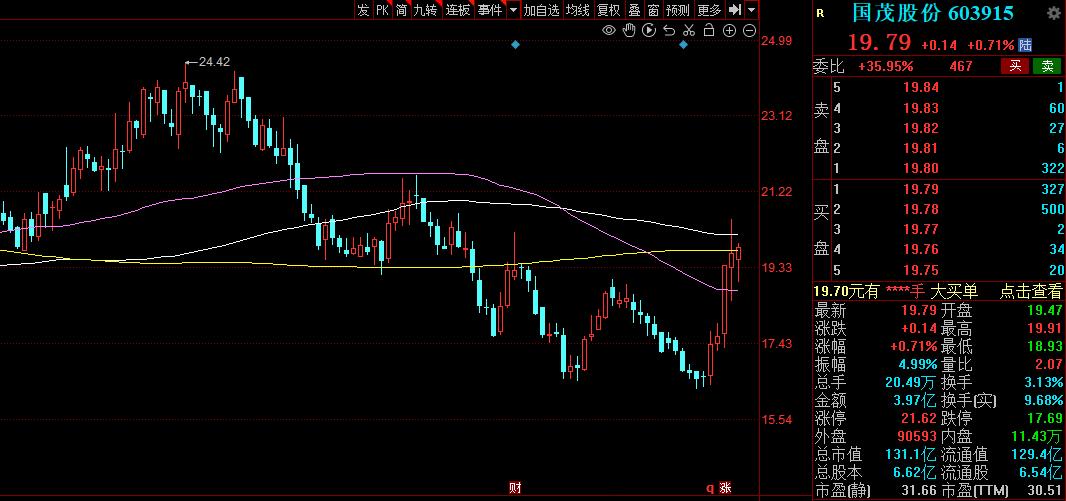Screen dimensions: 1066x501
Task: Zoom in with the plus icon
Action: pyautogui.click(x=729, y=31)
